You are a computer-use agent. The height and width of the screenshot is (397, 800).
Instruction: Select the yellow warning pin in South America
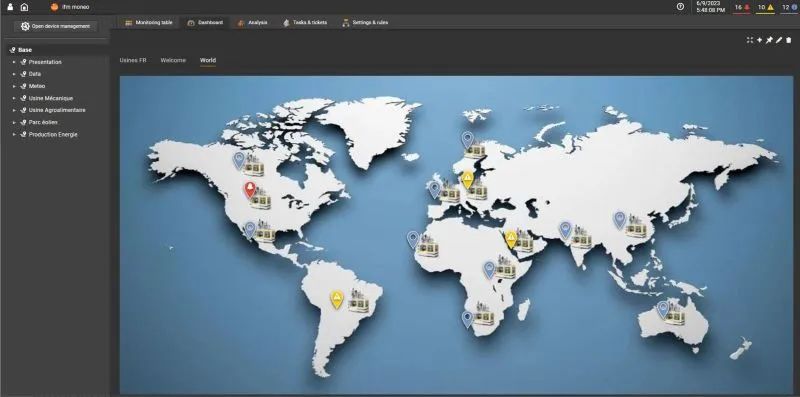pyautogui.click(x=336, y=299)
